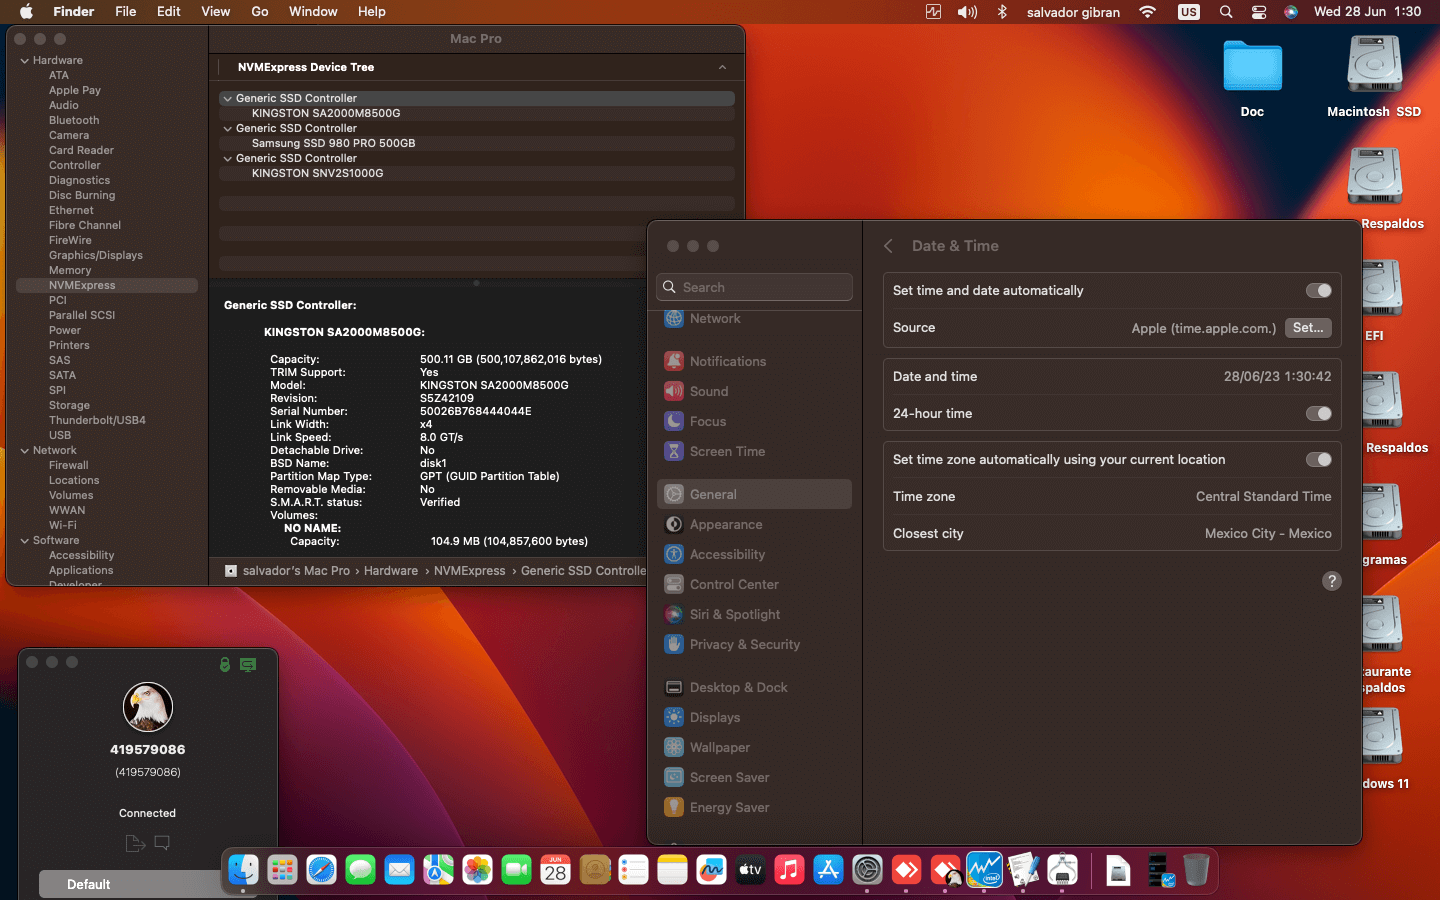Open Siri & Spotlight settings

(755, 614)
